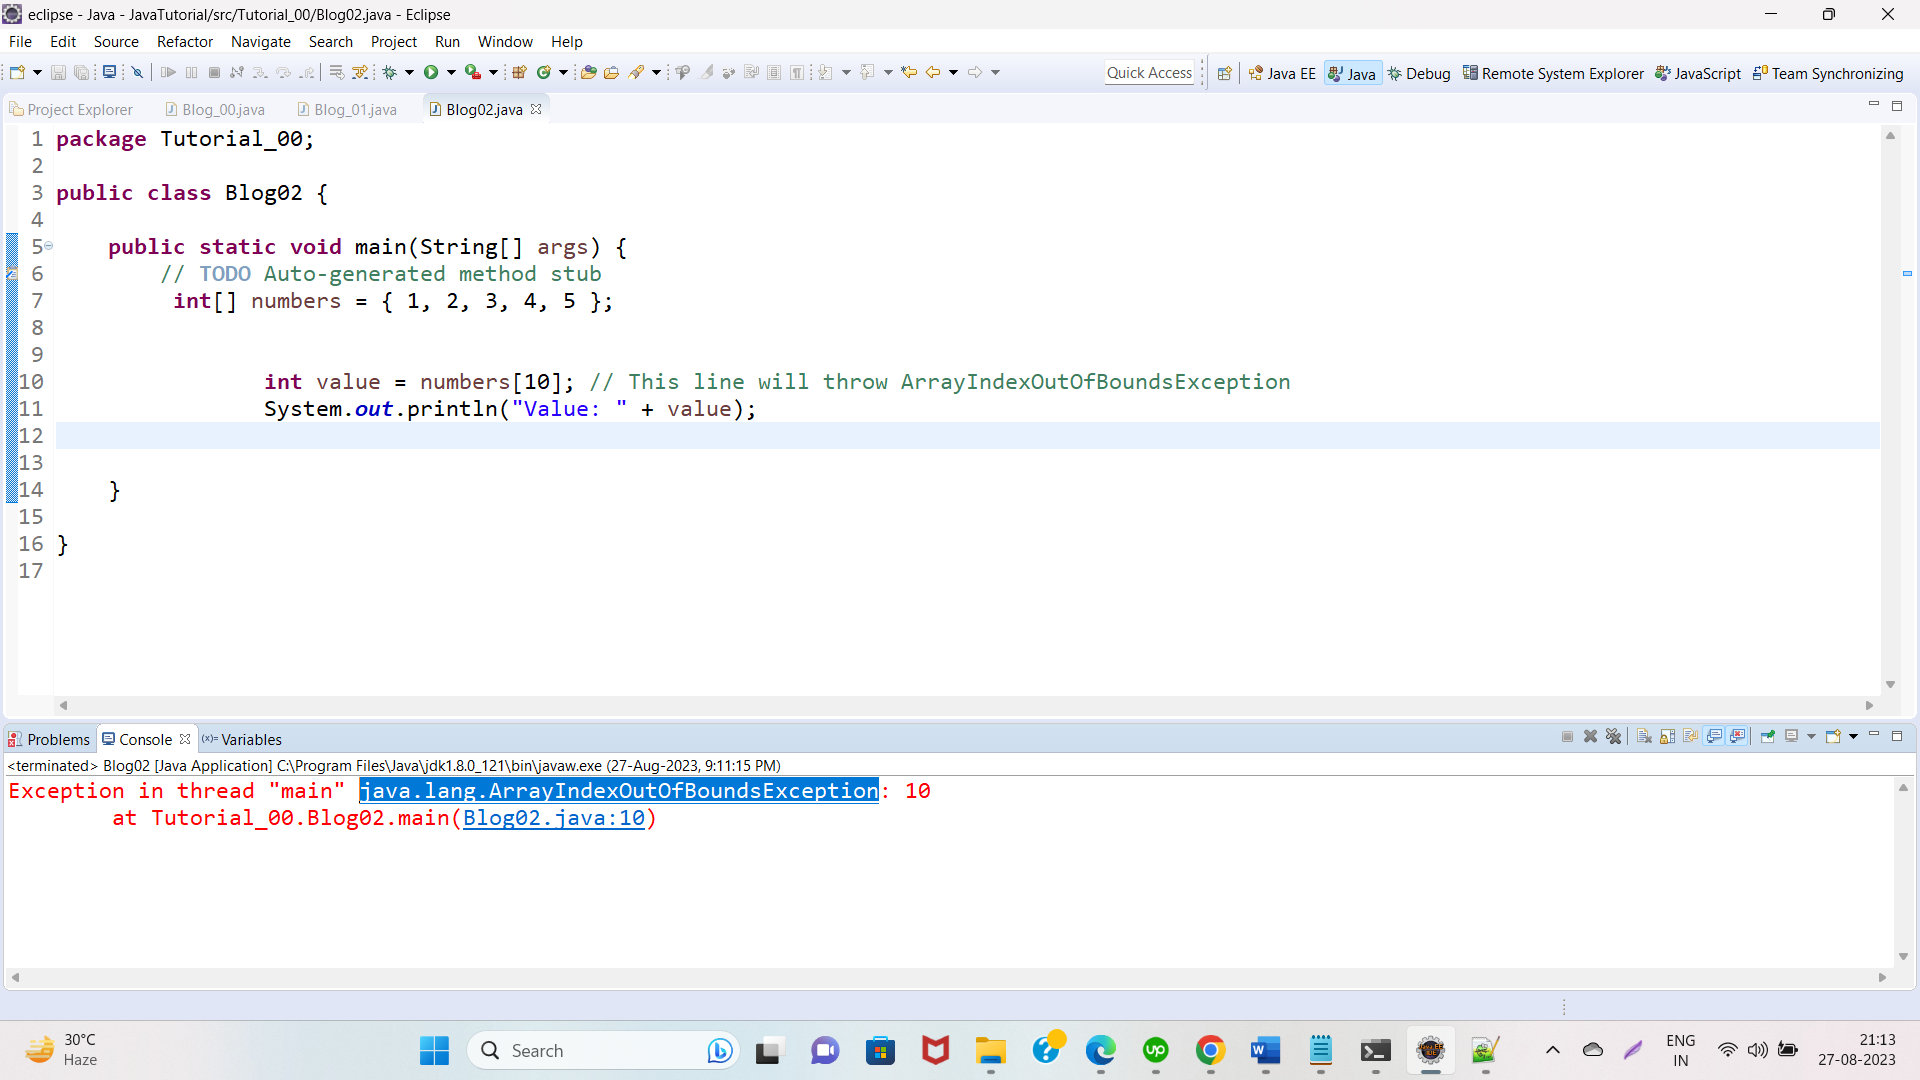
Task: Open Console selection dropdown arrow
Action: click(1811, 736)
